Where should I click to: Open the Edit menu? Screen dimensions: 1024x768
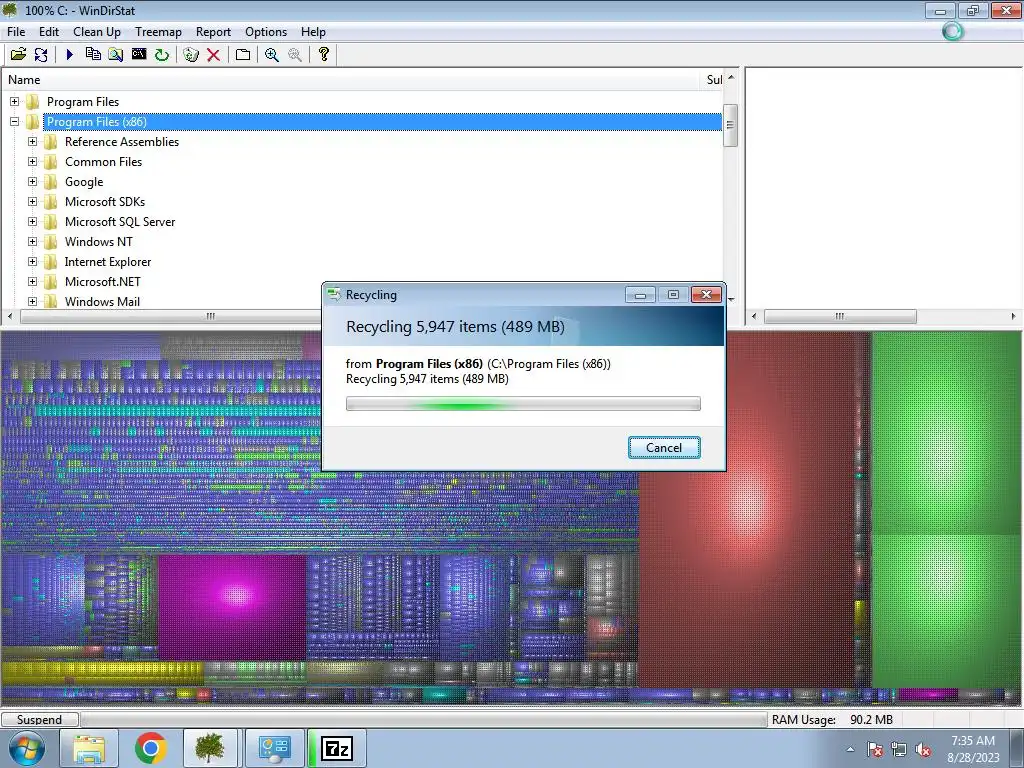point(48,31)
